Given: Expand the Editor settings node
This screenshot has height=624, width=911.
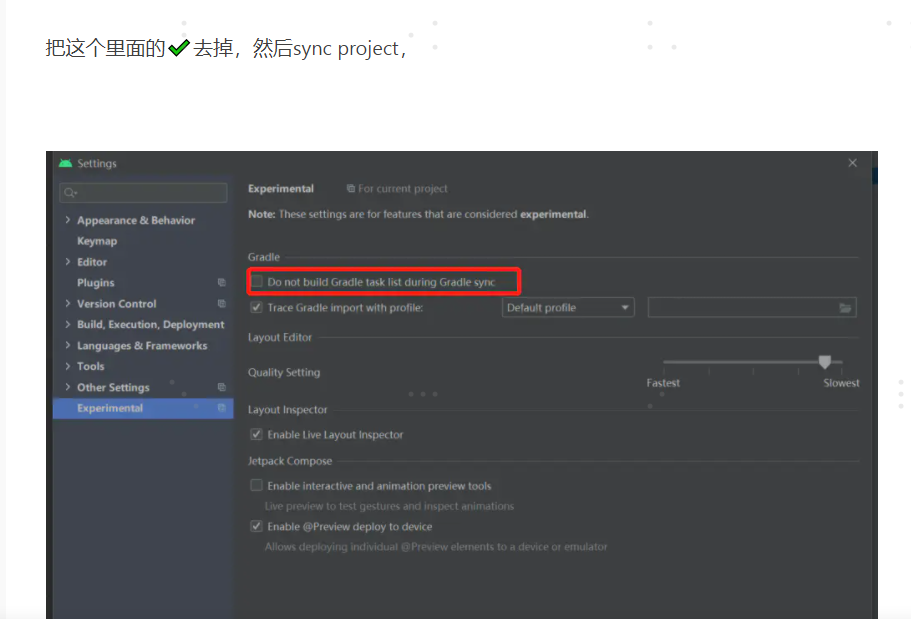Looking at the screenshot, I should [x=67, y=261].
